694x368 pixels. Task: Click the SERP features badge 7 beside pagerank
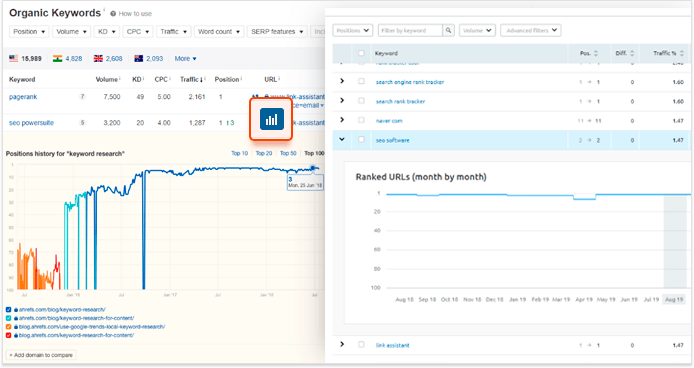[x=82, y=97]
